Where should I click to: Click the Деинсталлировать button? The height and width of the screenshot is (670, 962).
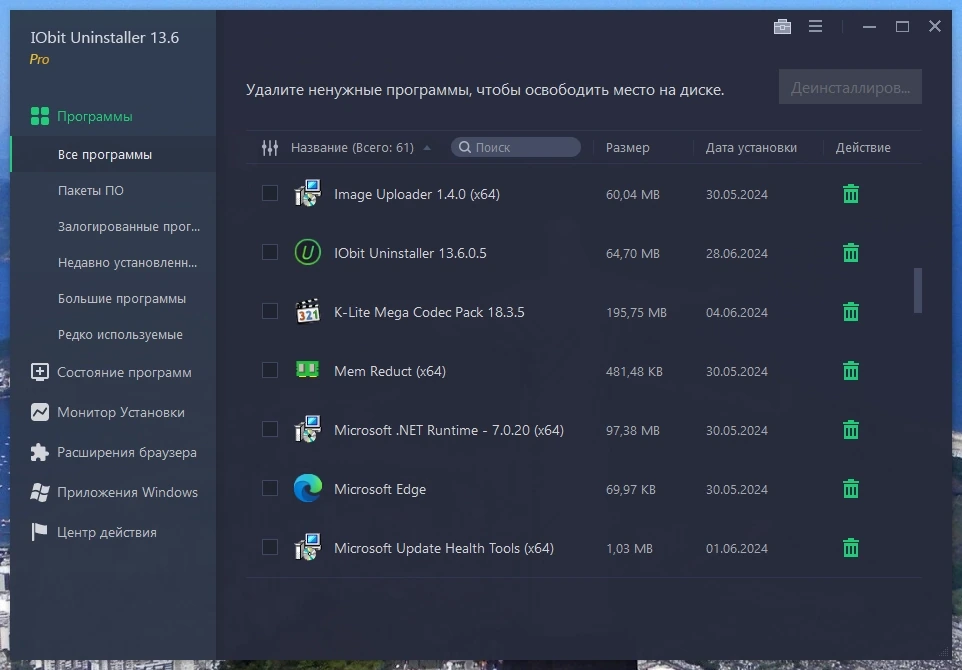(850, 87)
